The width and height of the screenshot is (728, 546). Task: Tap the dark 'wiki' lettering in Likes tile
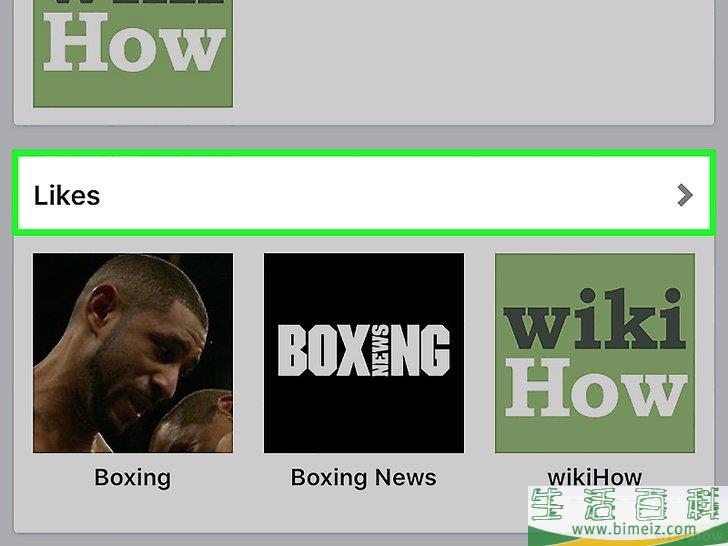point(595,318)
